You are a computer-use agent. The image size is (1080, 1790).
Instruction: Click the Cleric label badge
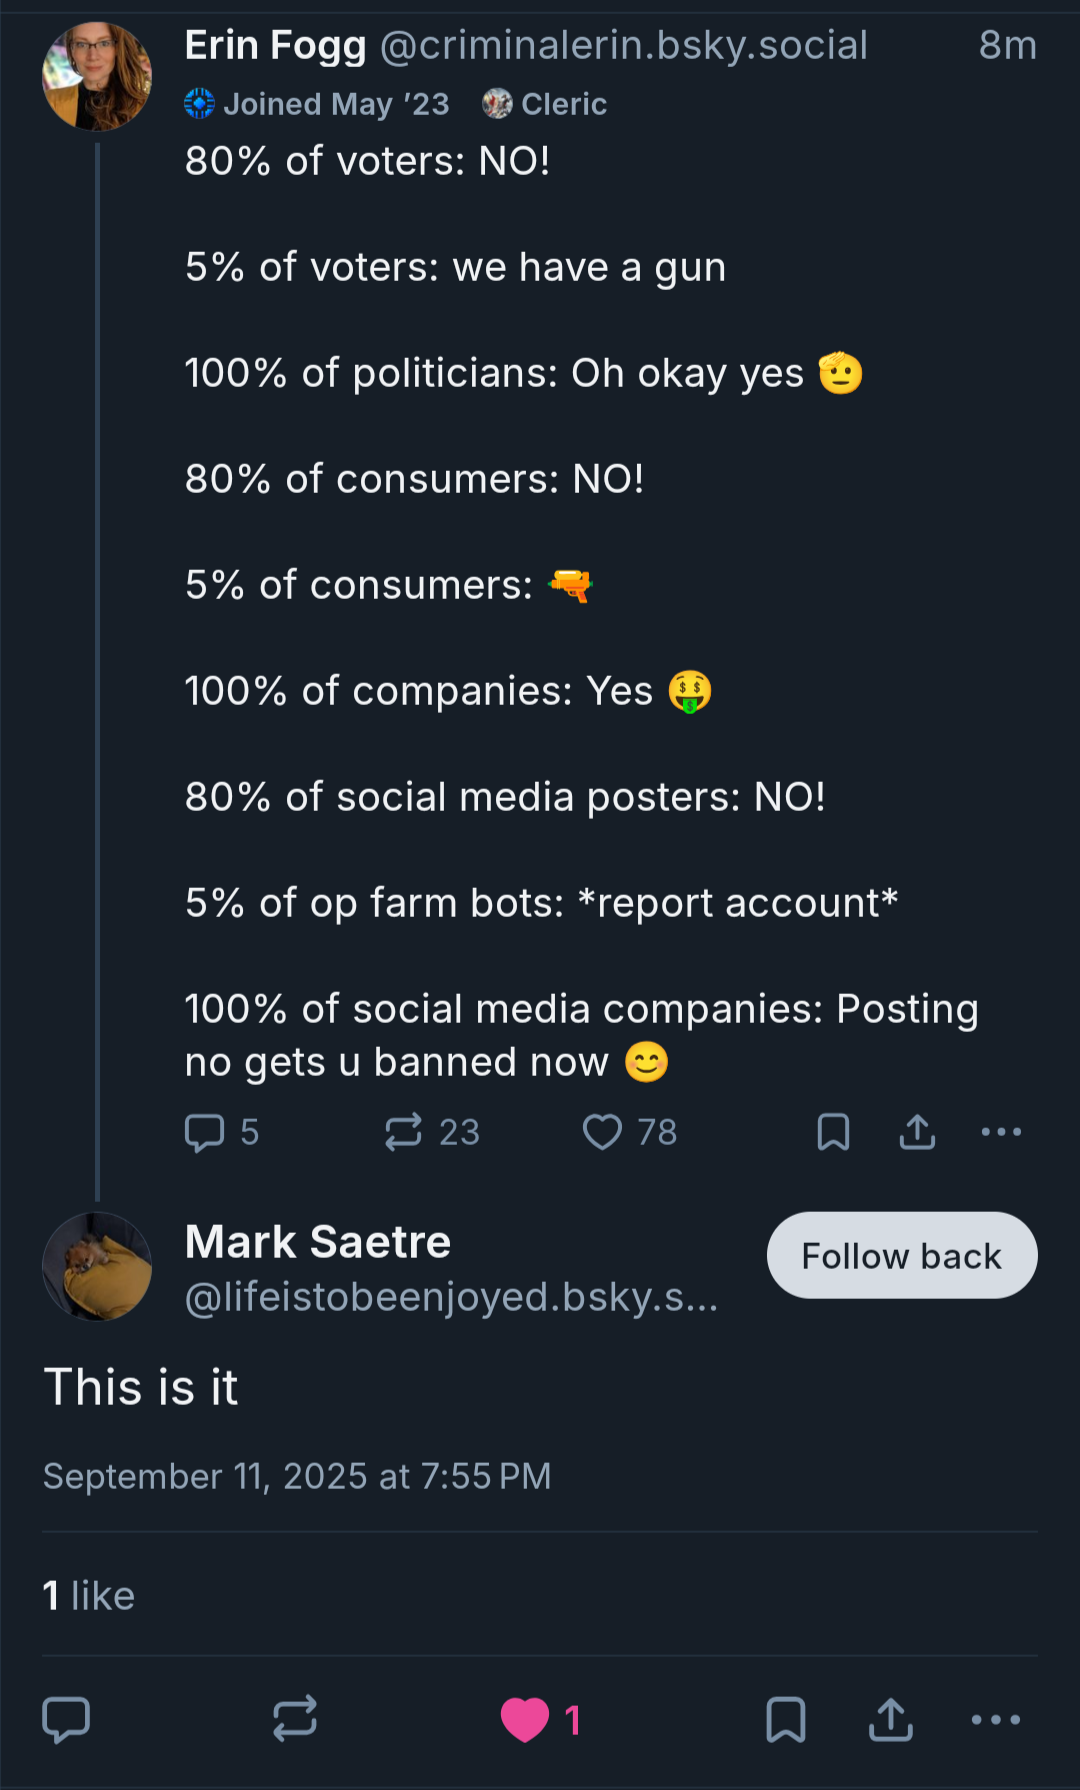(x=546, y=104)
